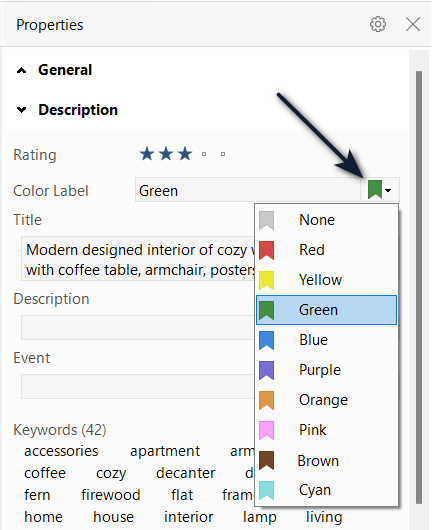Collapse the General section
This screenshot has width=432, height=530.
22,70
